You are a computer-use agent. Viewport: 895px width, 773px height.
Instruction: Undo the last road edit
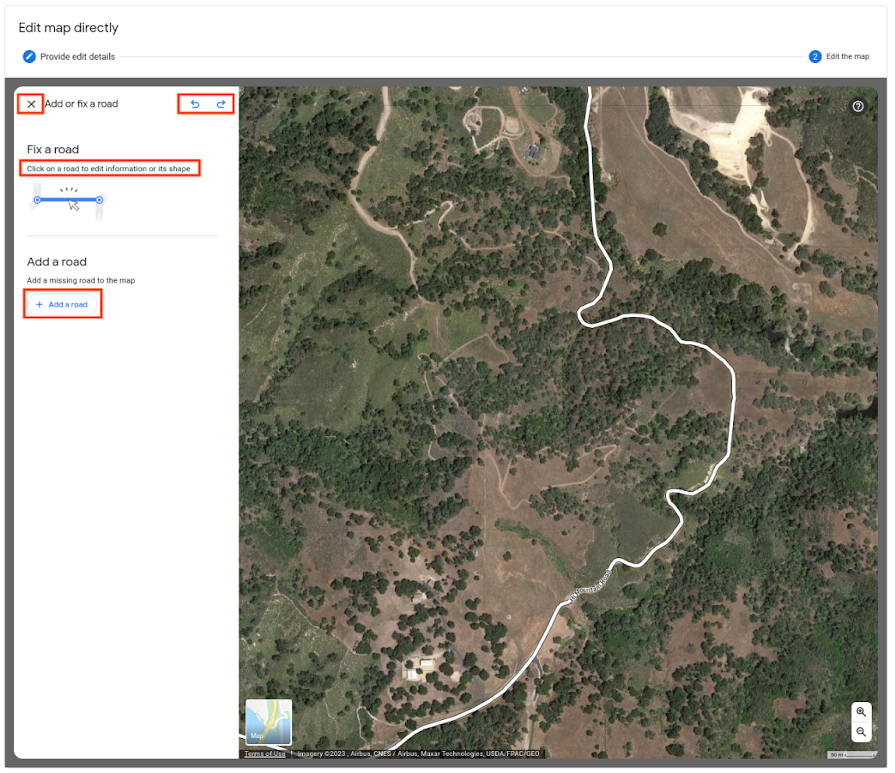coord(195,104)
